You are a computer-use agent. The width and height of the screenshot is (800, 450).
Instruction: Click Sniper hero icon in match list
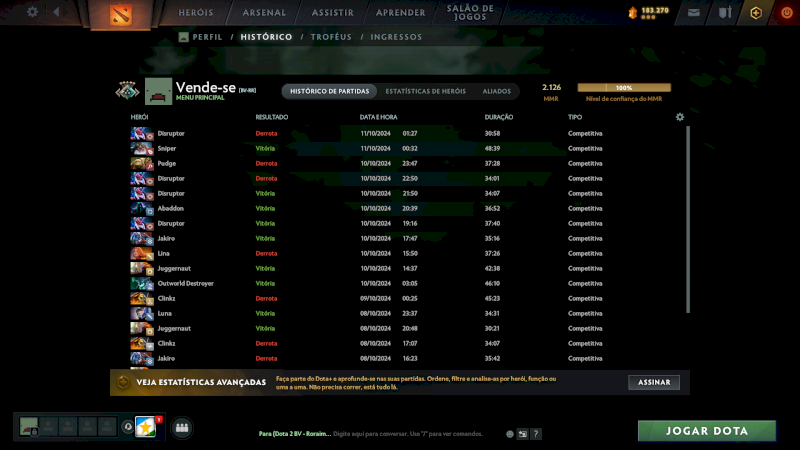pyautogui.click(x=142, y=148)
